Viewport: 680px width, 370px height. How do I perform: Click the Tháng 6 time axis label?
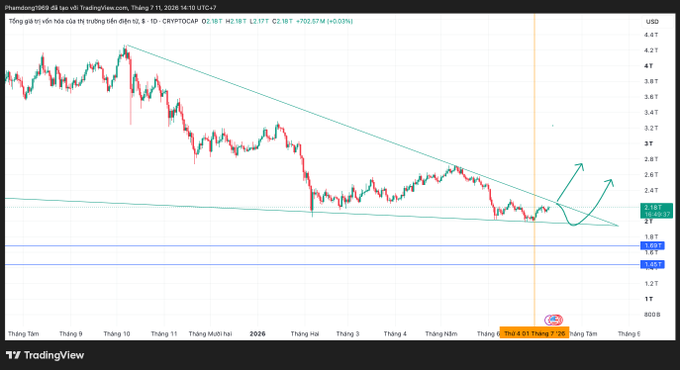coord(488,334)
